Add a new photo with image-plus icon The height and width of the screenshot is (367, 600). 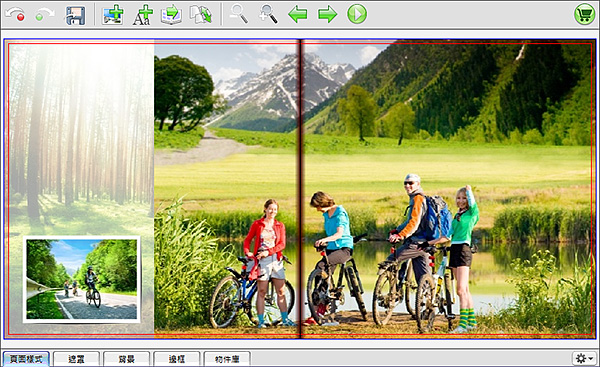point(113,15)
